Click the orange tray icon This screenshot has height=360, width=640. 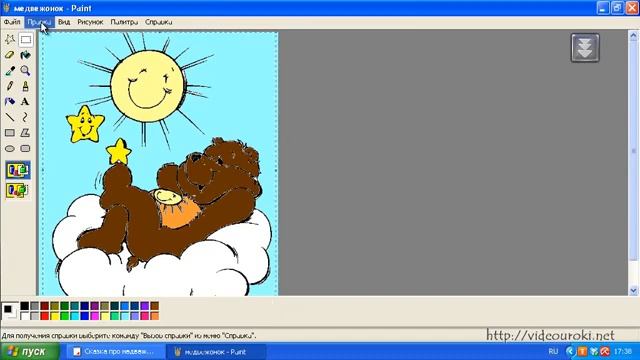(582, 351)
